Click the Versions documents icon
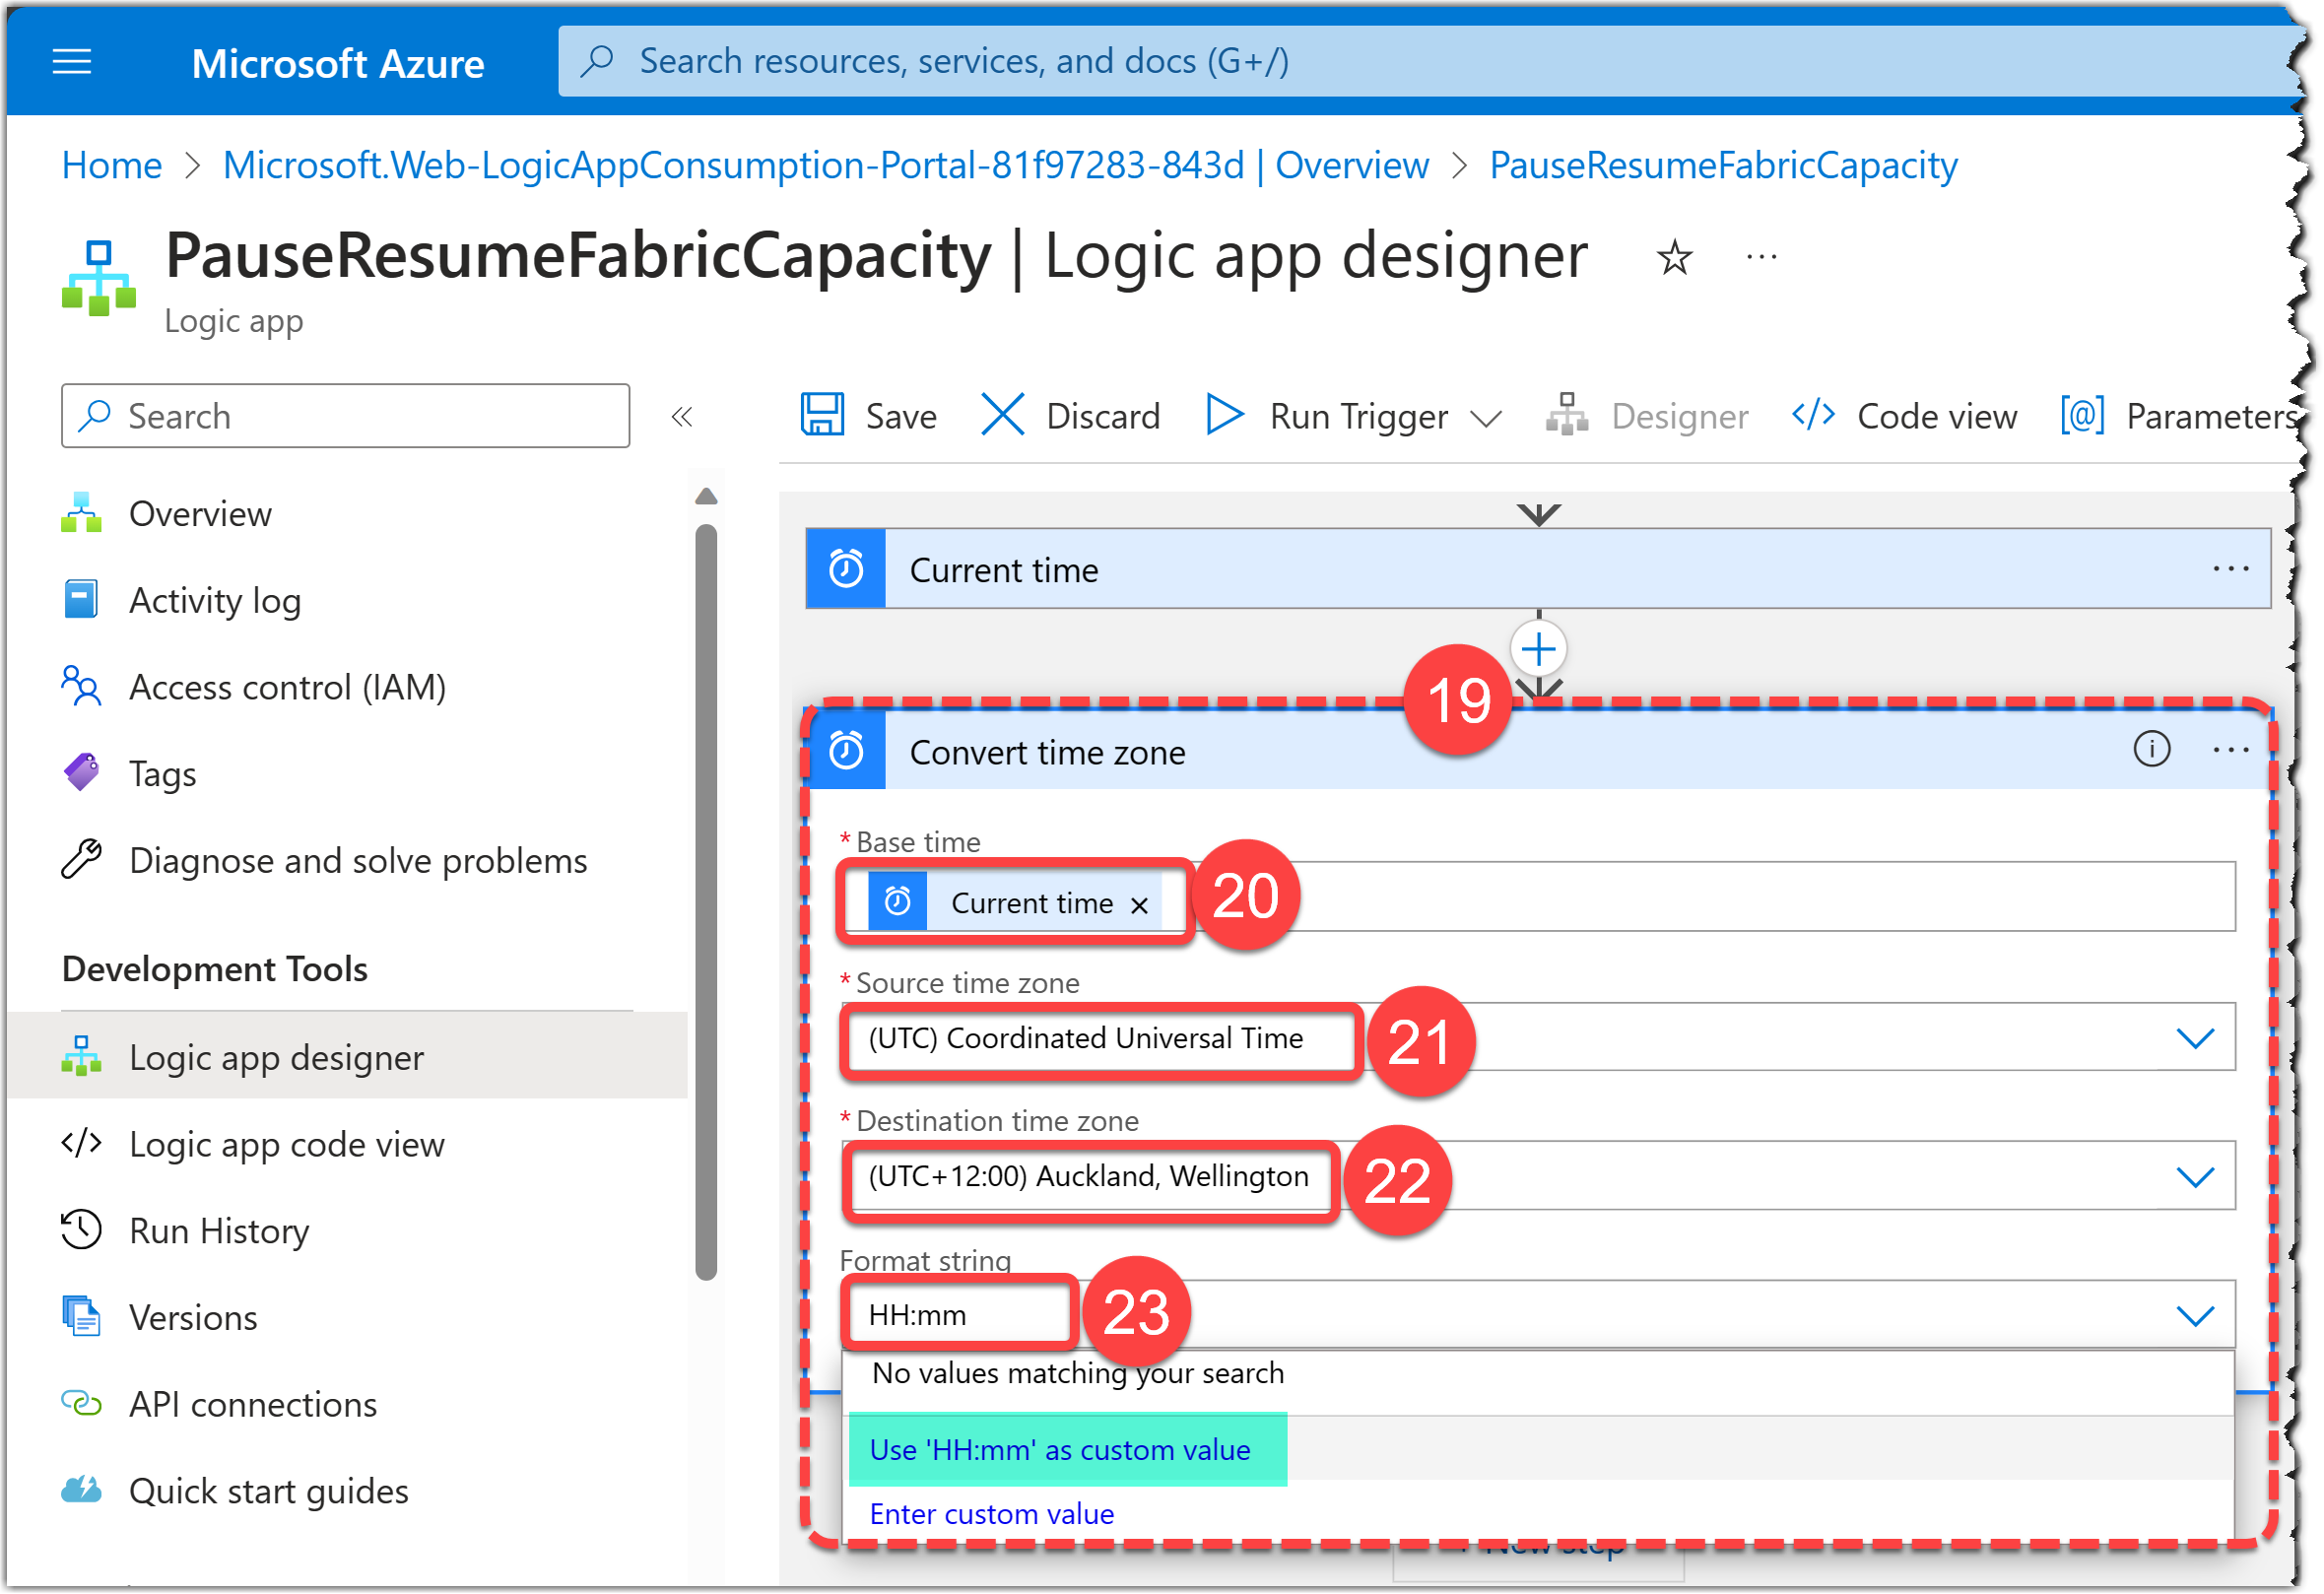 tap(81, 1318)
